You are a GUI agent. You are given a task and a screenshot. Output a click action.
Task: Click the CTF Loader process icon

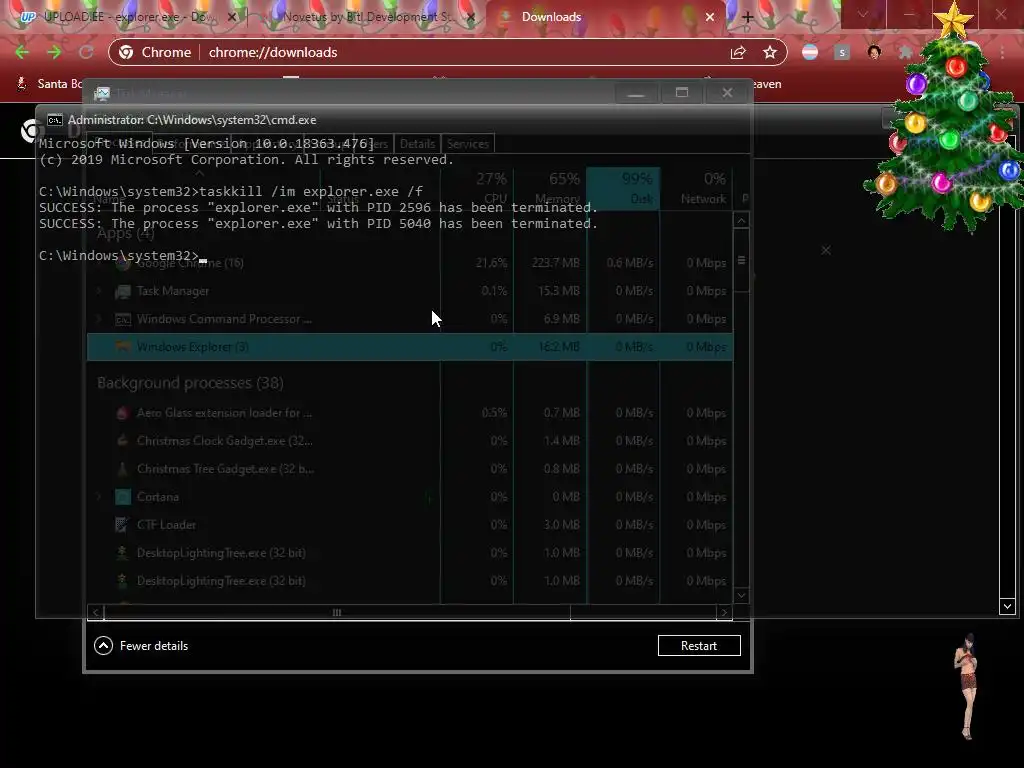coord(123,525)
